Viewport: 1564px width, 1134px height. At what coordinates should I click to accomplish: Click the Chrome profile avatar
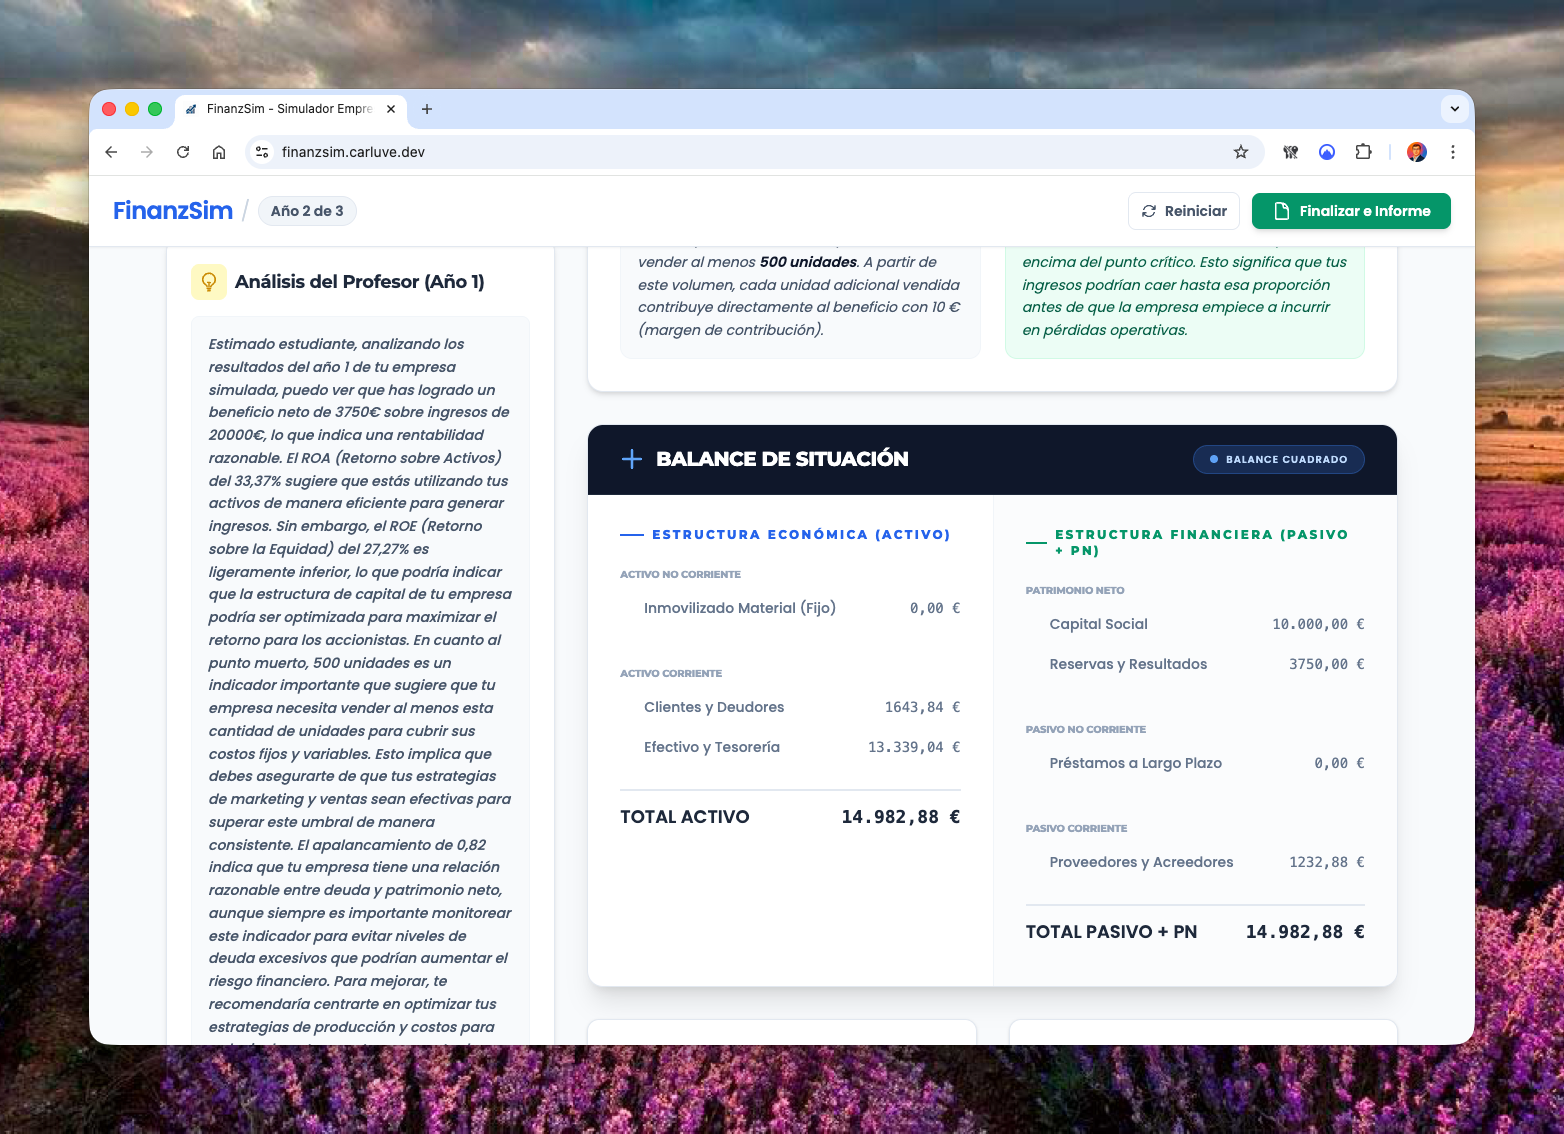tap(1417, 152)
